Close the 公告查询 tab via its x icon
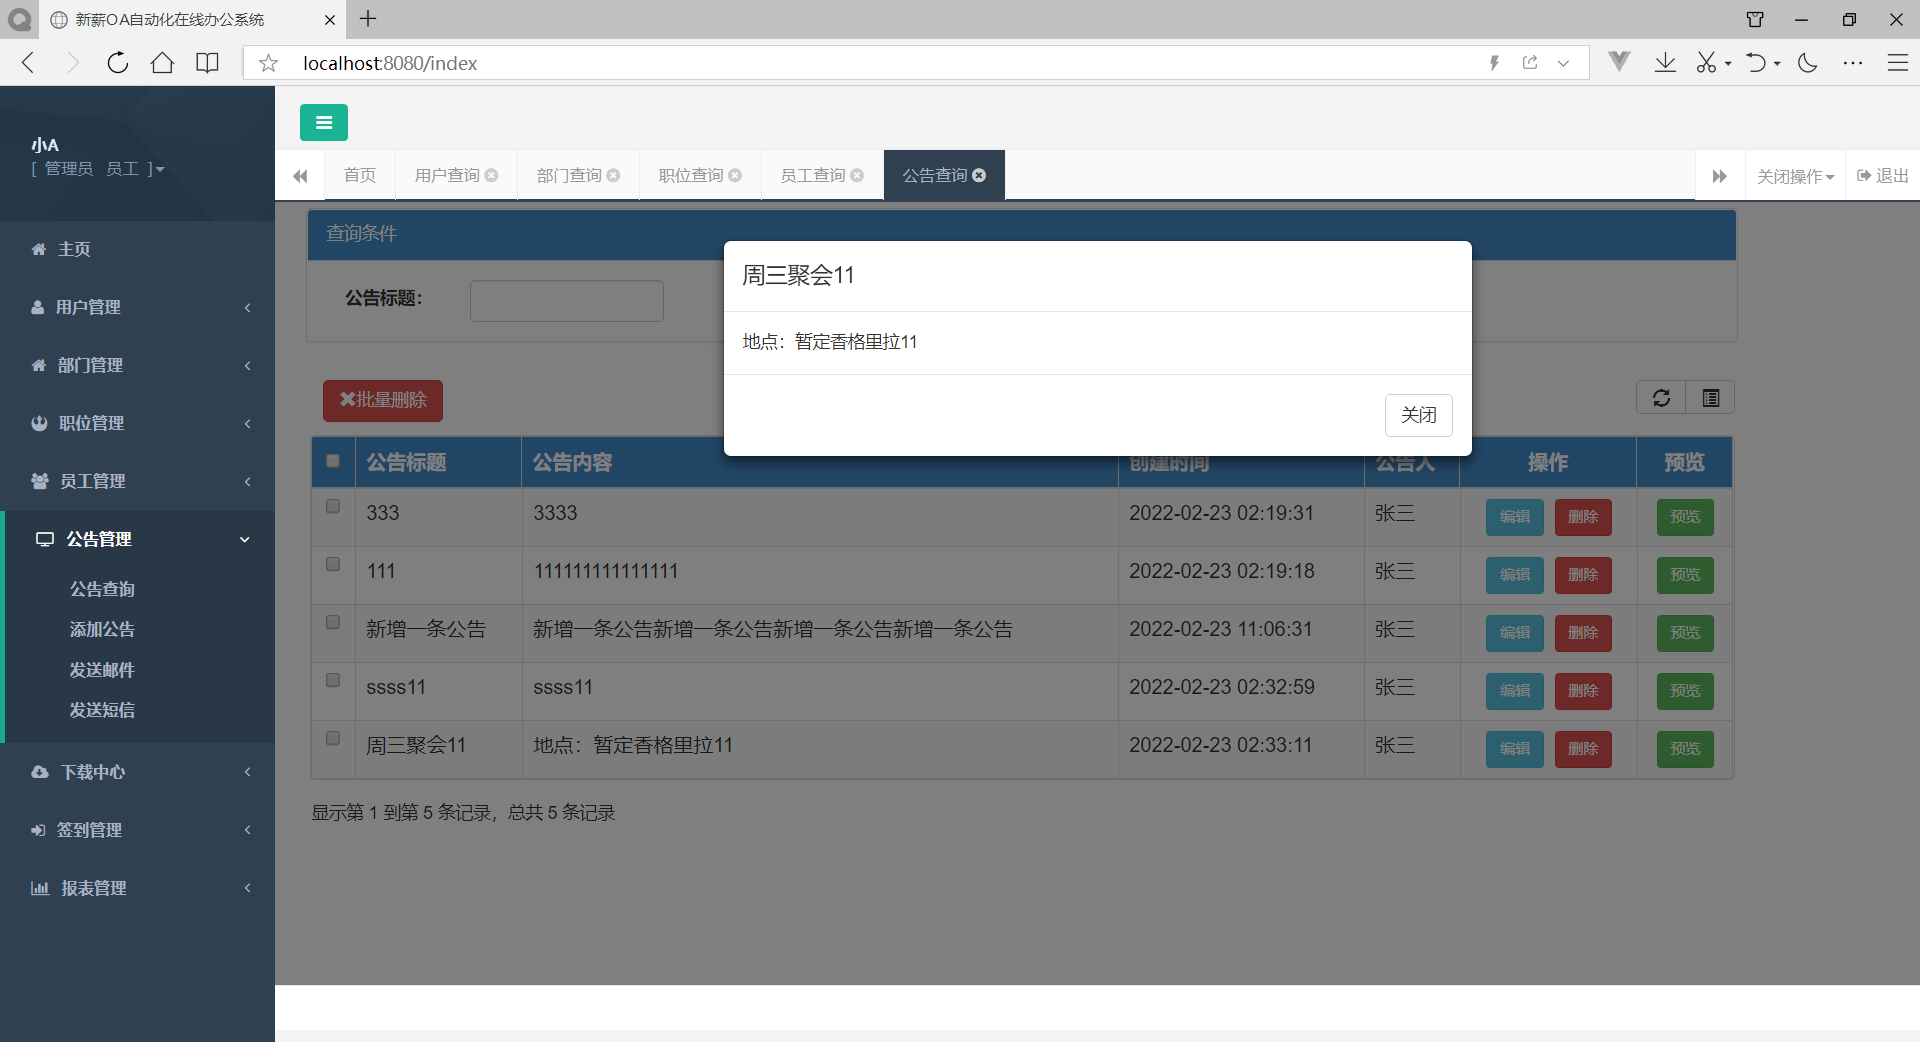 [979, 175]
